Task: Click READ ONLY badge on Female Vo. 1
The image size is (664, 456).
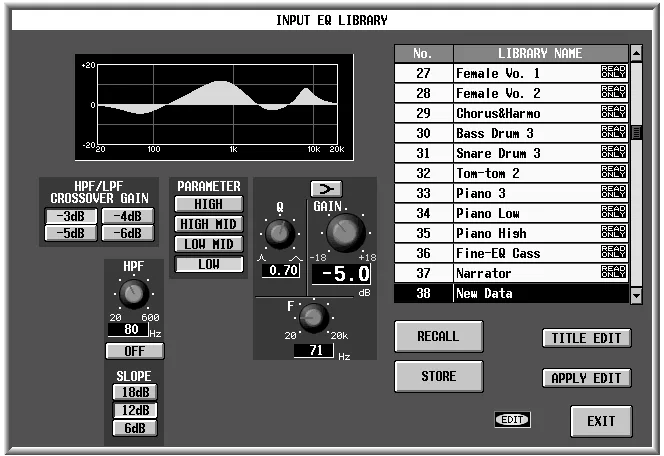Action: pos(613,72)
